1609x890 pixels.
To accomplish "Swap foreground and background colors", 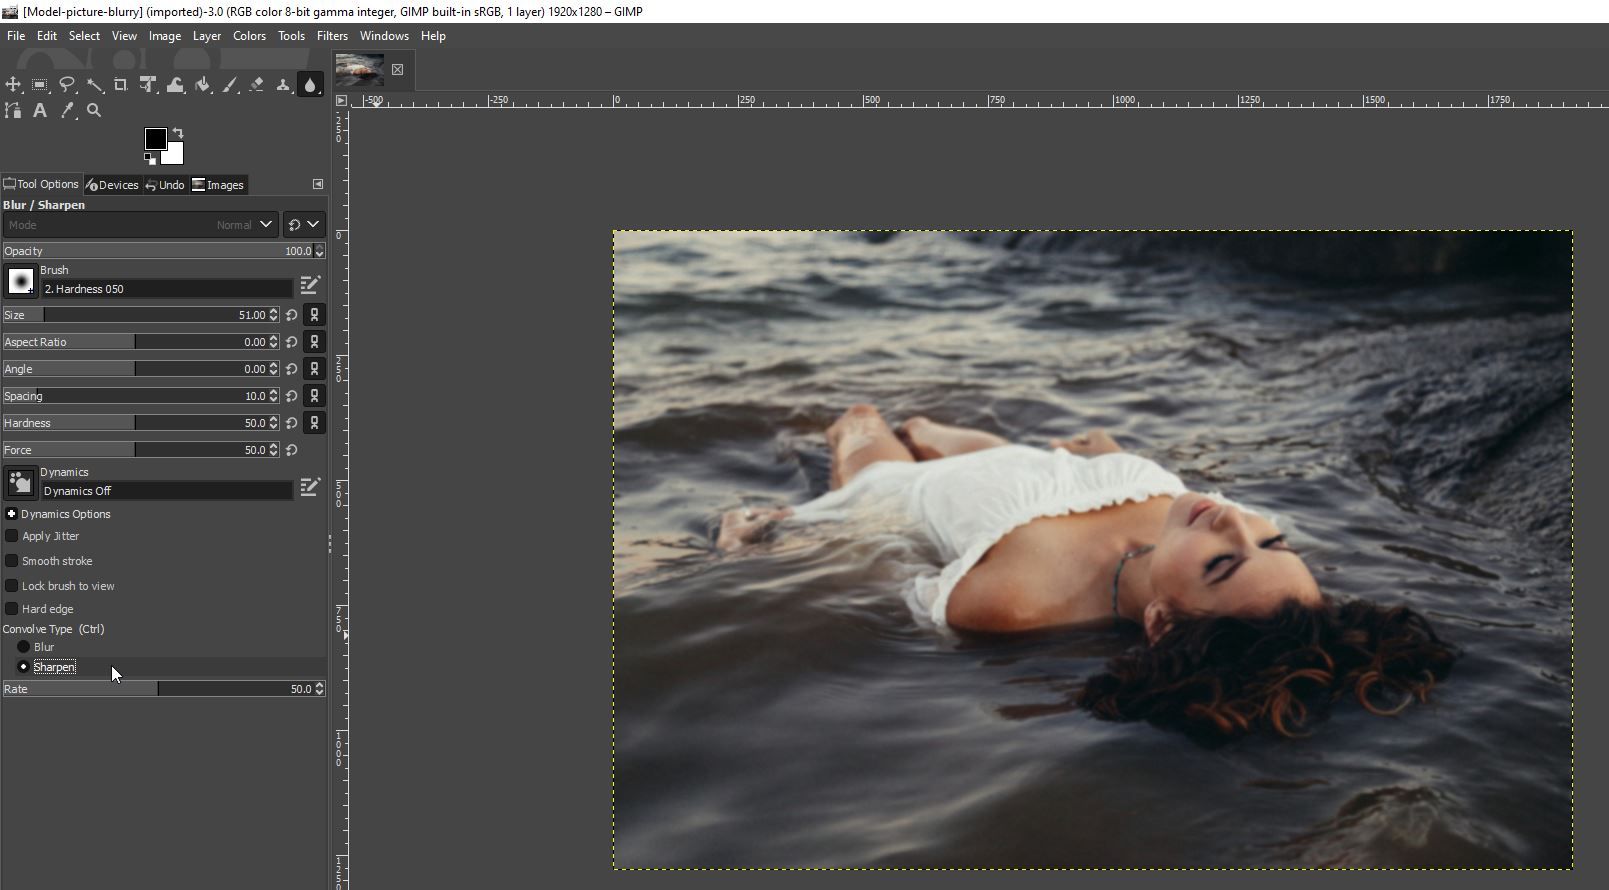I will click(x=178, y=133).
